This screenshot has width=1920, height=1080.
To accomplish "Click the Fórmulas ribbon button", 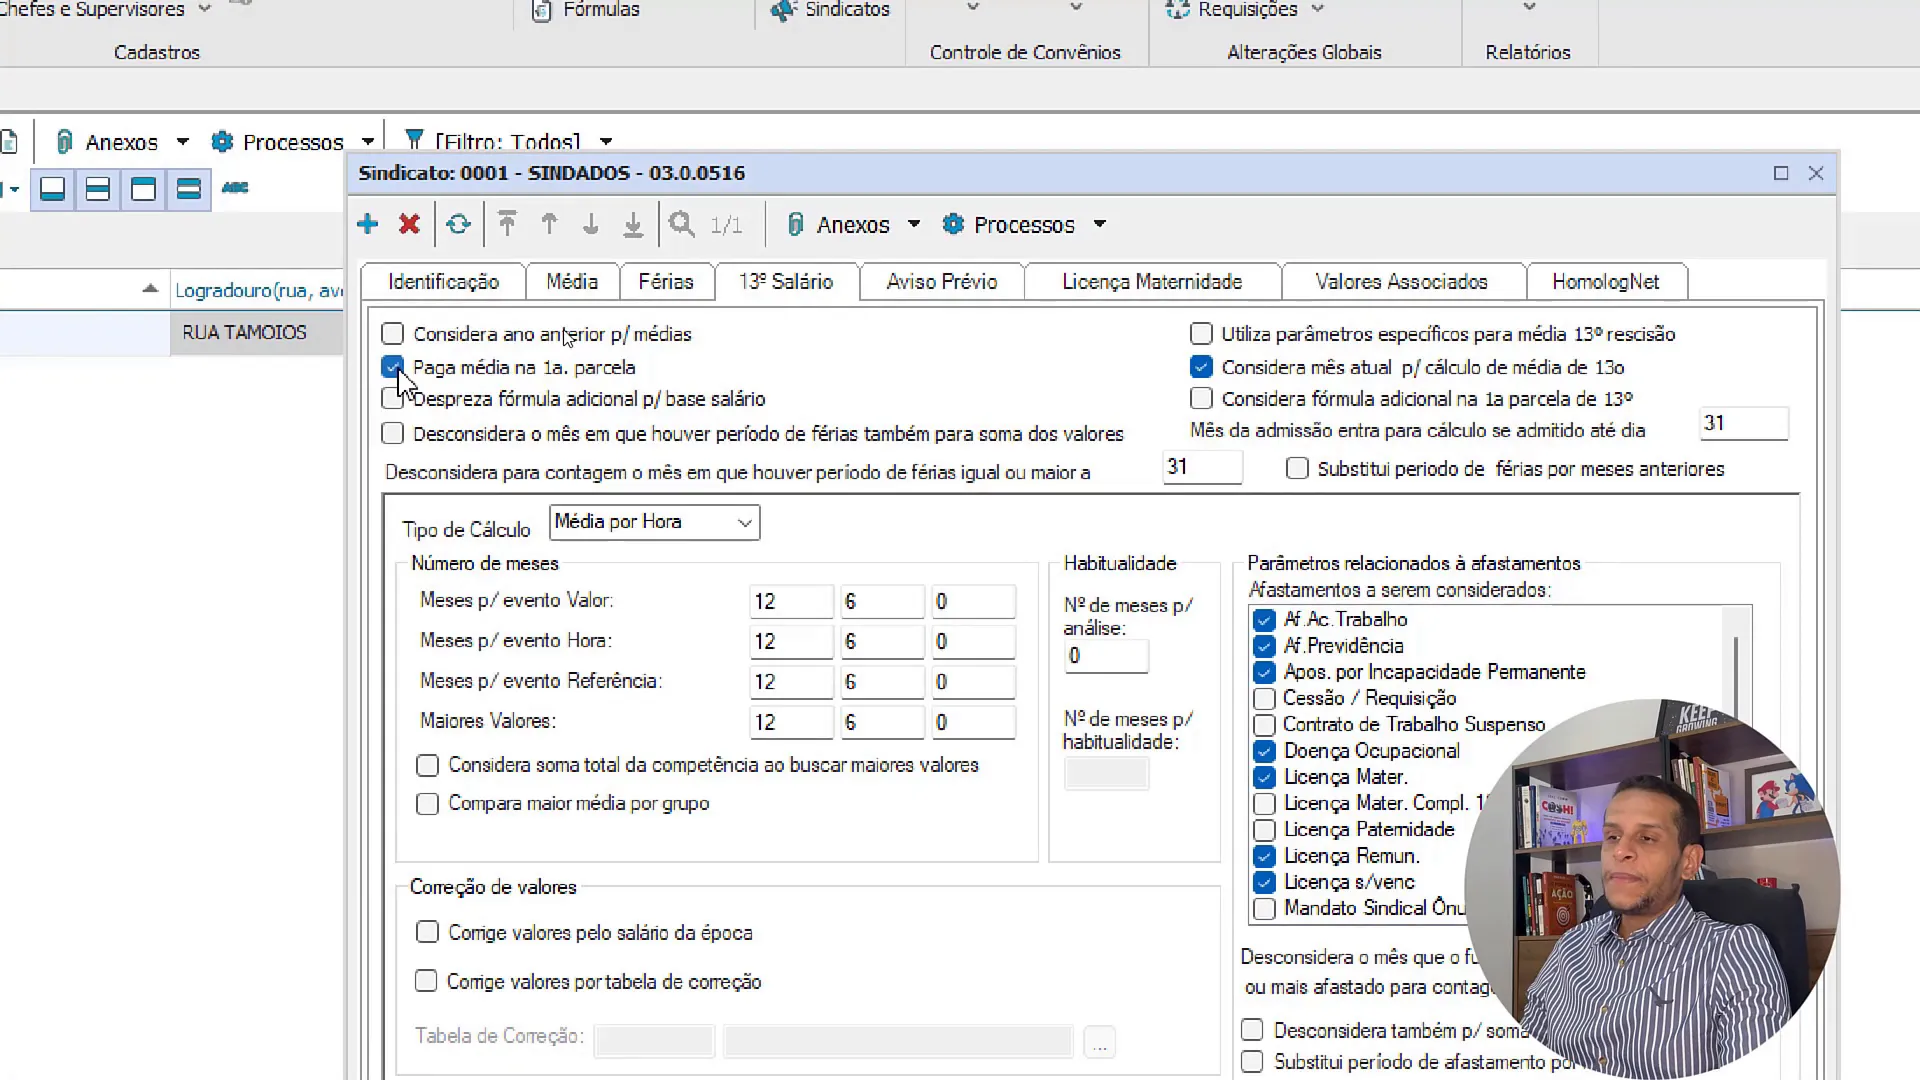I will coord(588,10).
